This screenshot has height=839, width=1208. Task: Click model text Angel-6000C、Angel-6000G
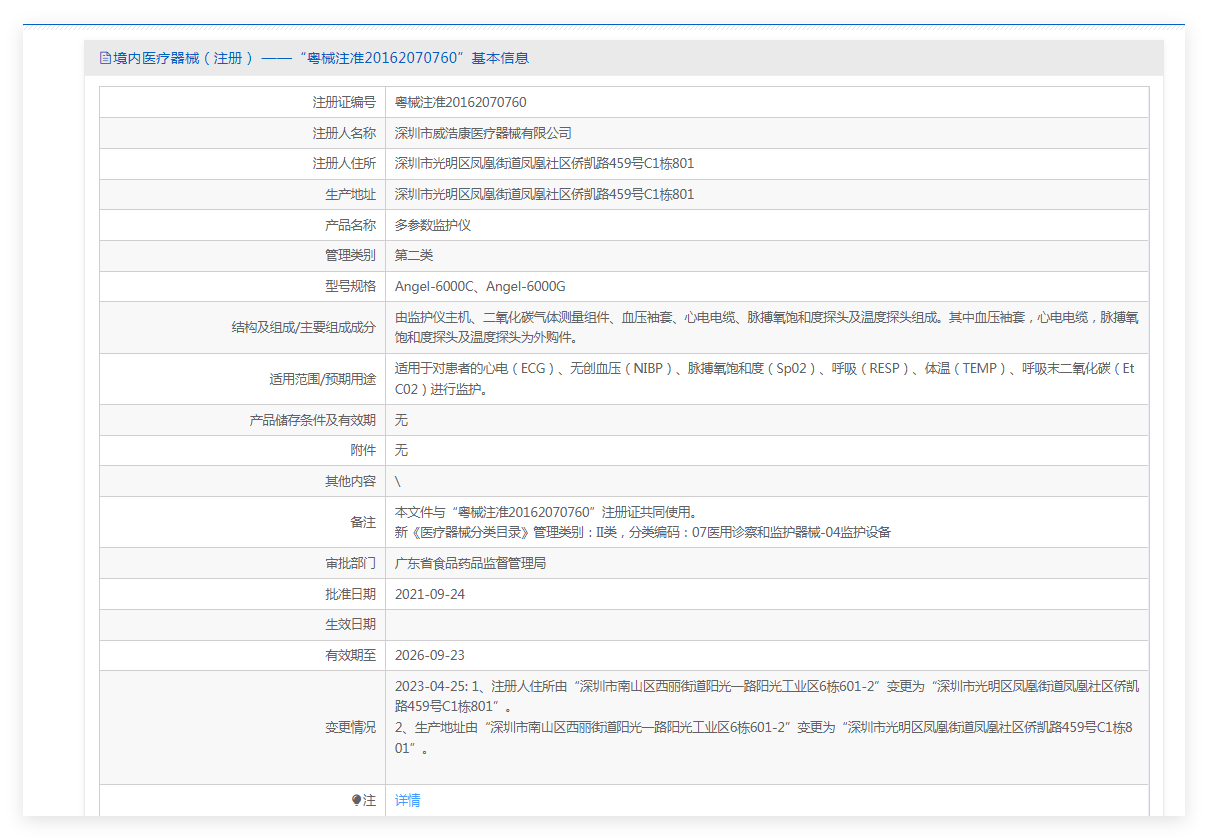tap(480, 286)
